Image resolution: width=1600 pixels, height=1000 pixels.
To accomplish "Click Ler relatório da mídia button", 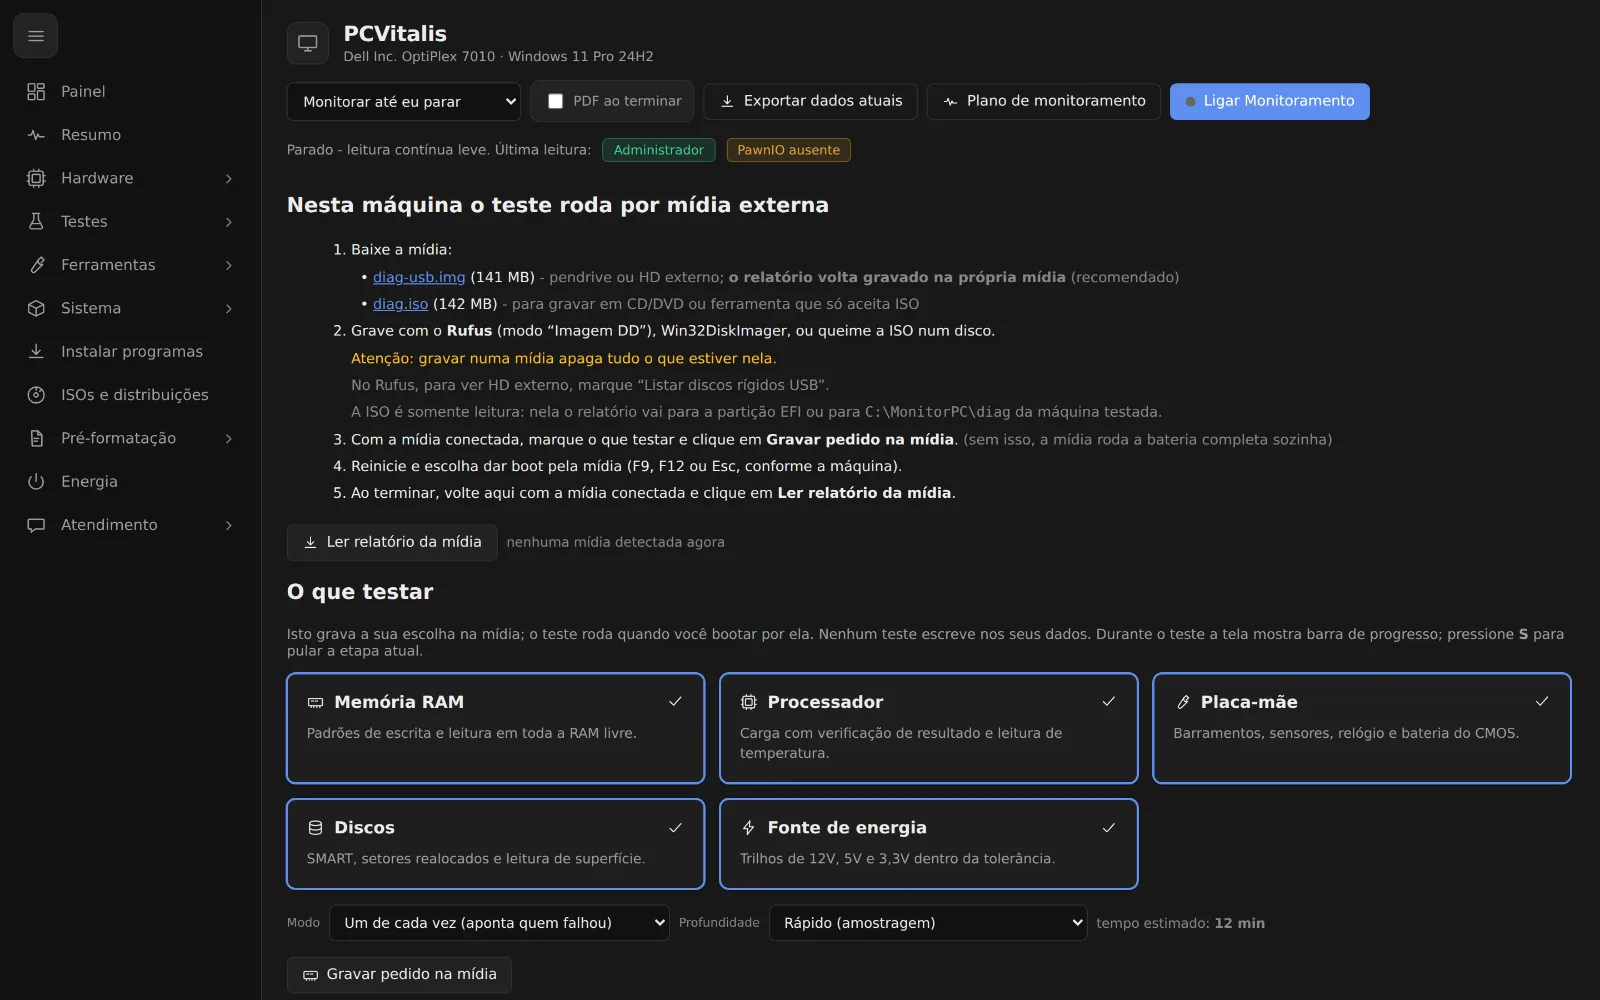I will (392, 542).
